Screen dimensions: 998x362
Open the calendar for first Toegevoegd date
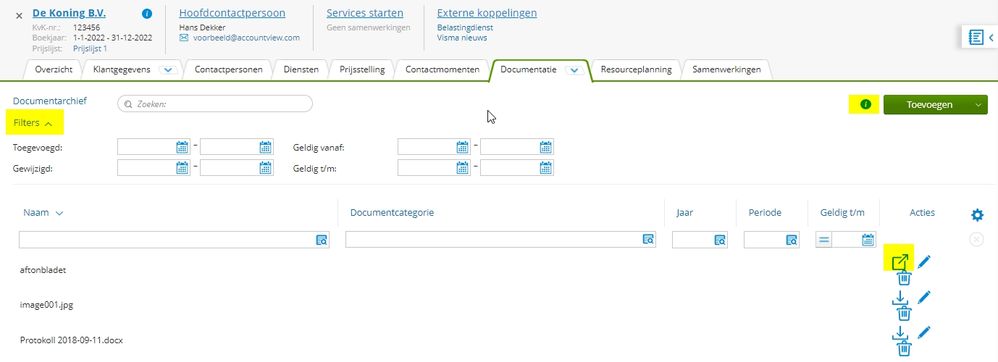[182, 148]
